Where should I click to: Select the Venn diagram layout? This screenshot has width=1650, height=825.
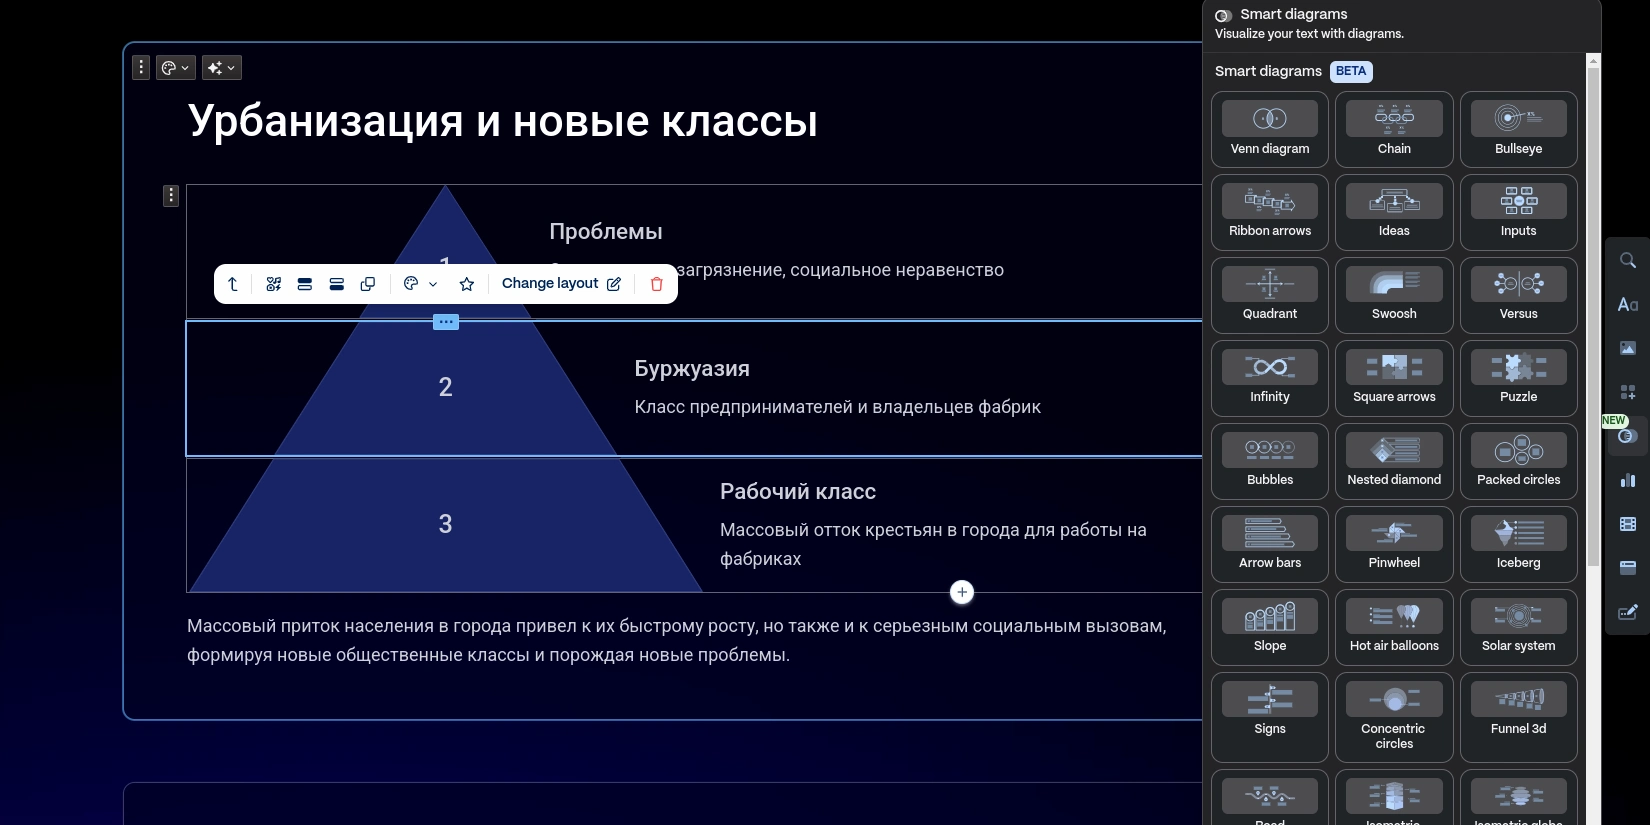[1269, 129]
